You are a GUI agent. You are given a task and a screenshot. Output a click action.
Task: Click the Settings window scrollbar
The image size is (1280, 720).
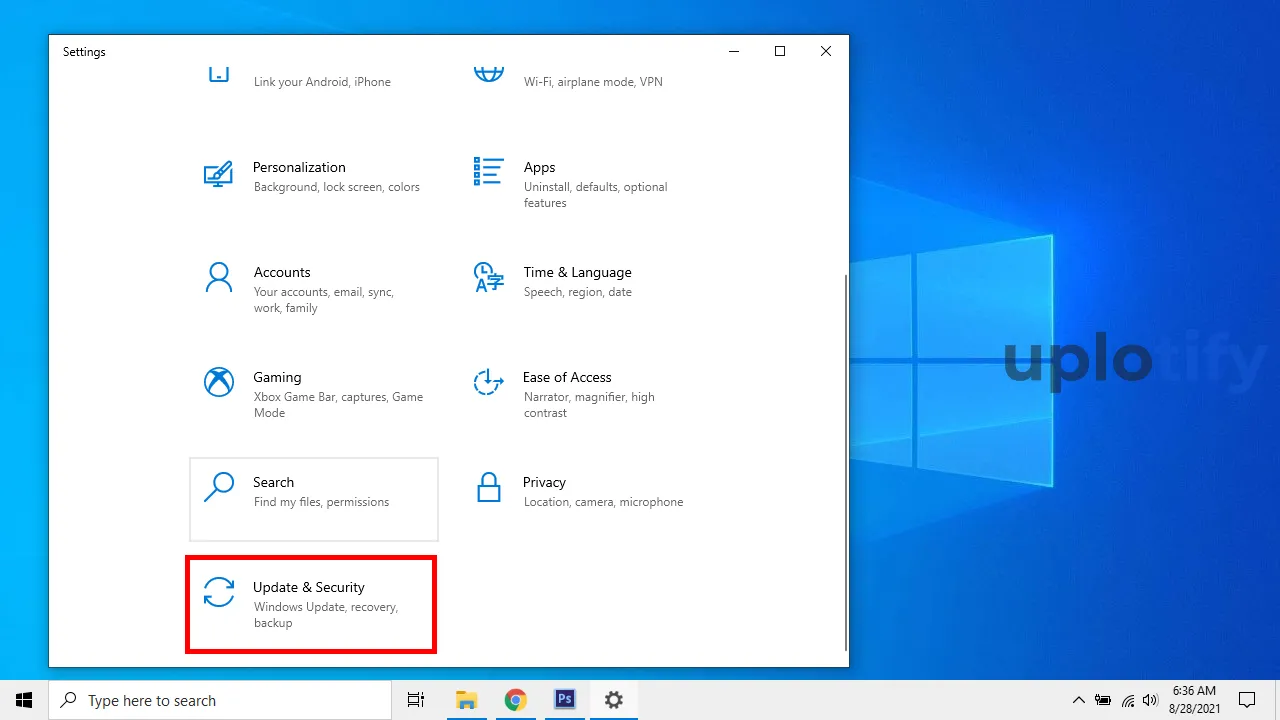coord(846,462)
